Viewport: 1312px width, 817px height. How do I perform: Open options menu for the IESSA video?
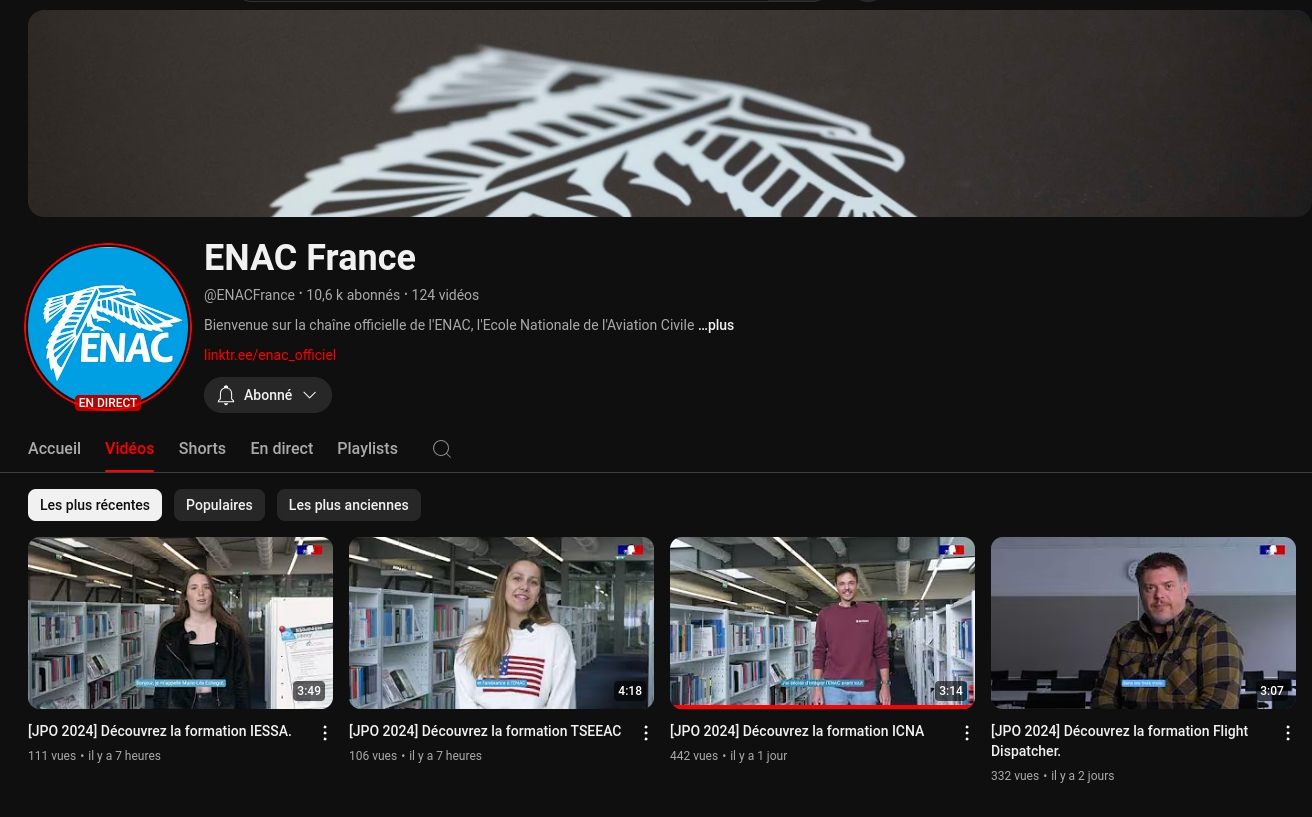point(325,734)
